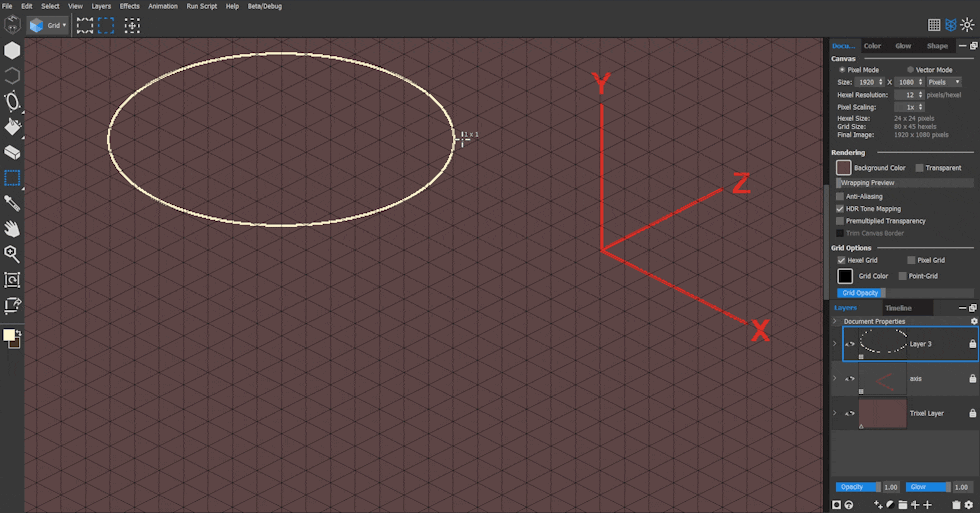Select the eraser tool

coord(12,153)
